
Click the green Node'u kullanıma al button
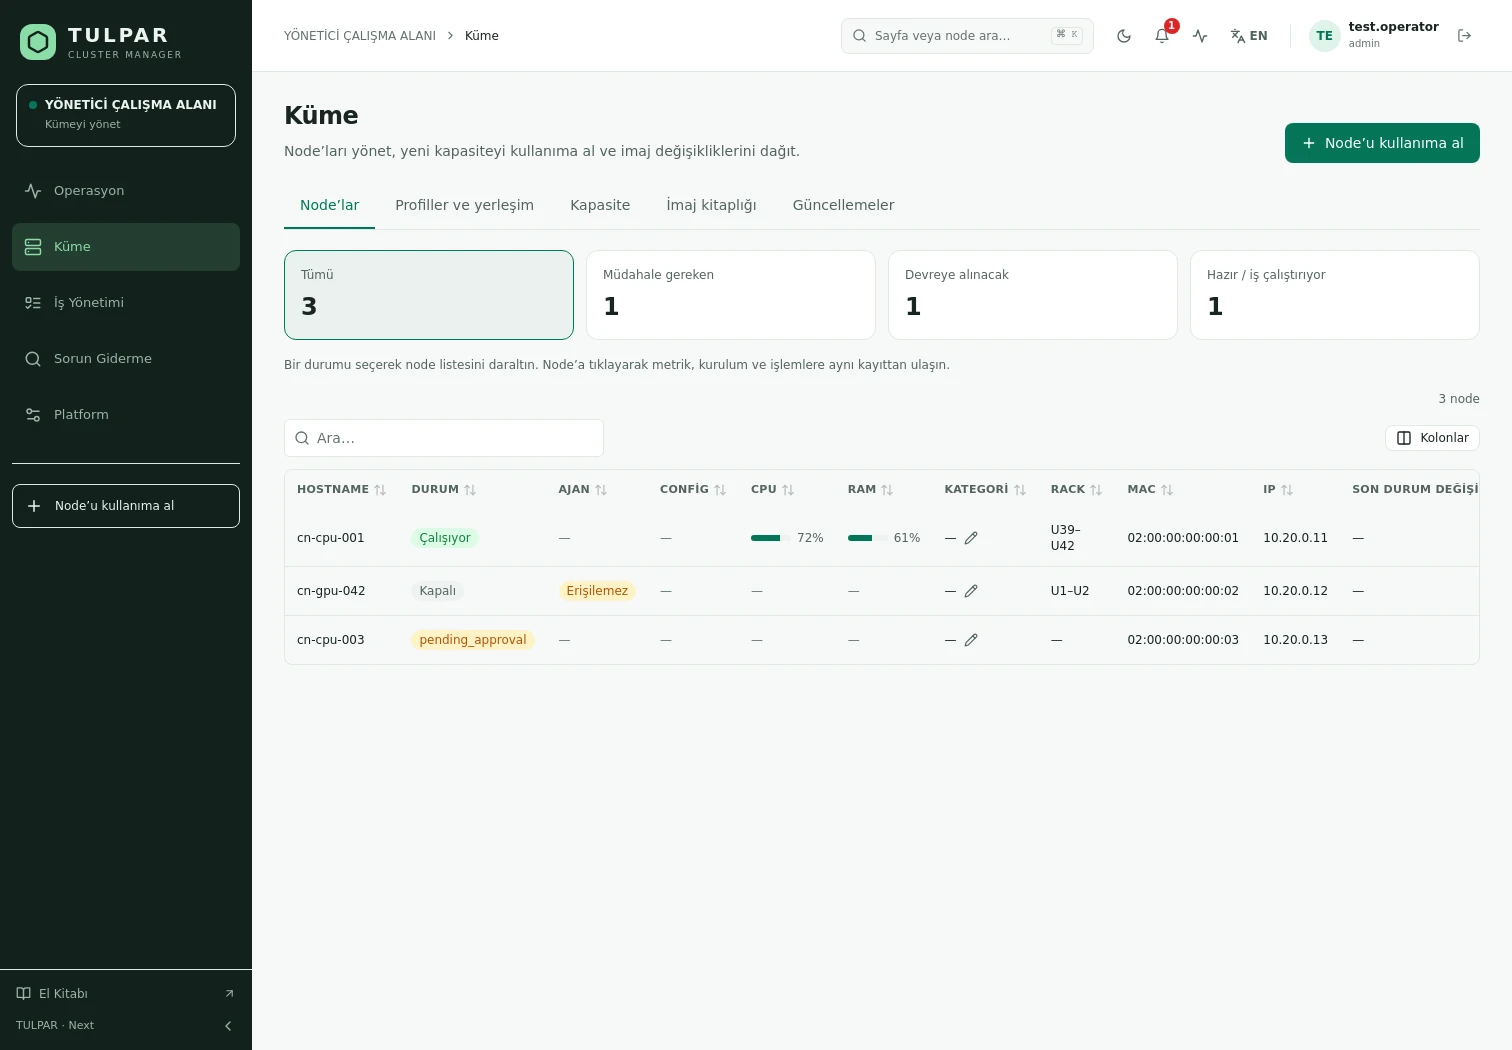[x=1382, y=143]
